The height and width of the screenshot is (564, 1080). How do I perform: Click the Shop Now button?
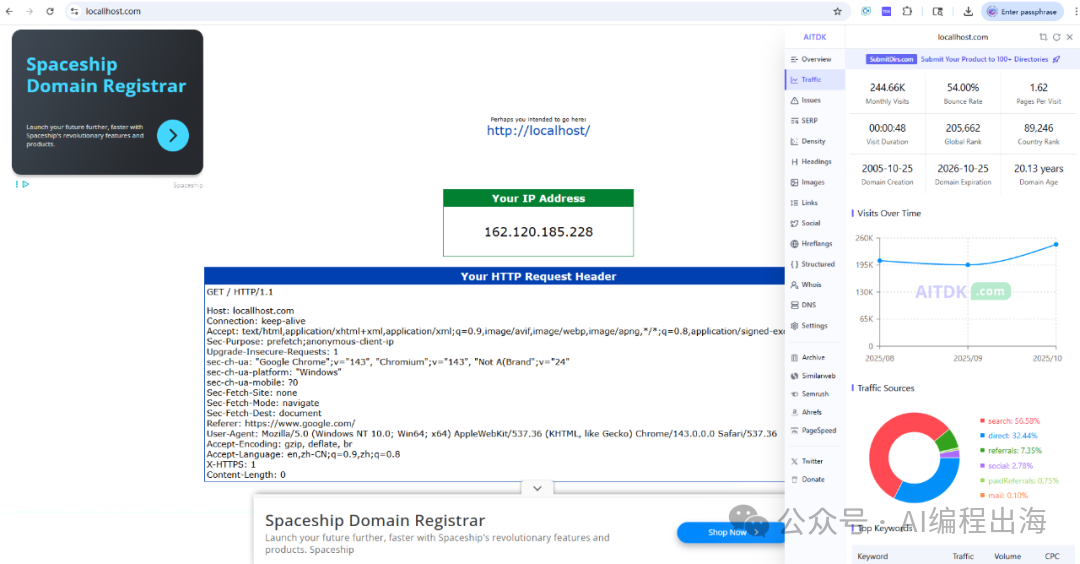point(733,532)
